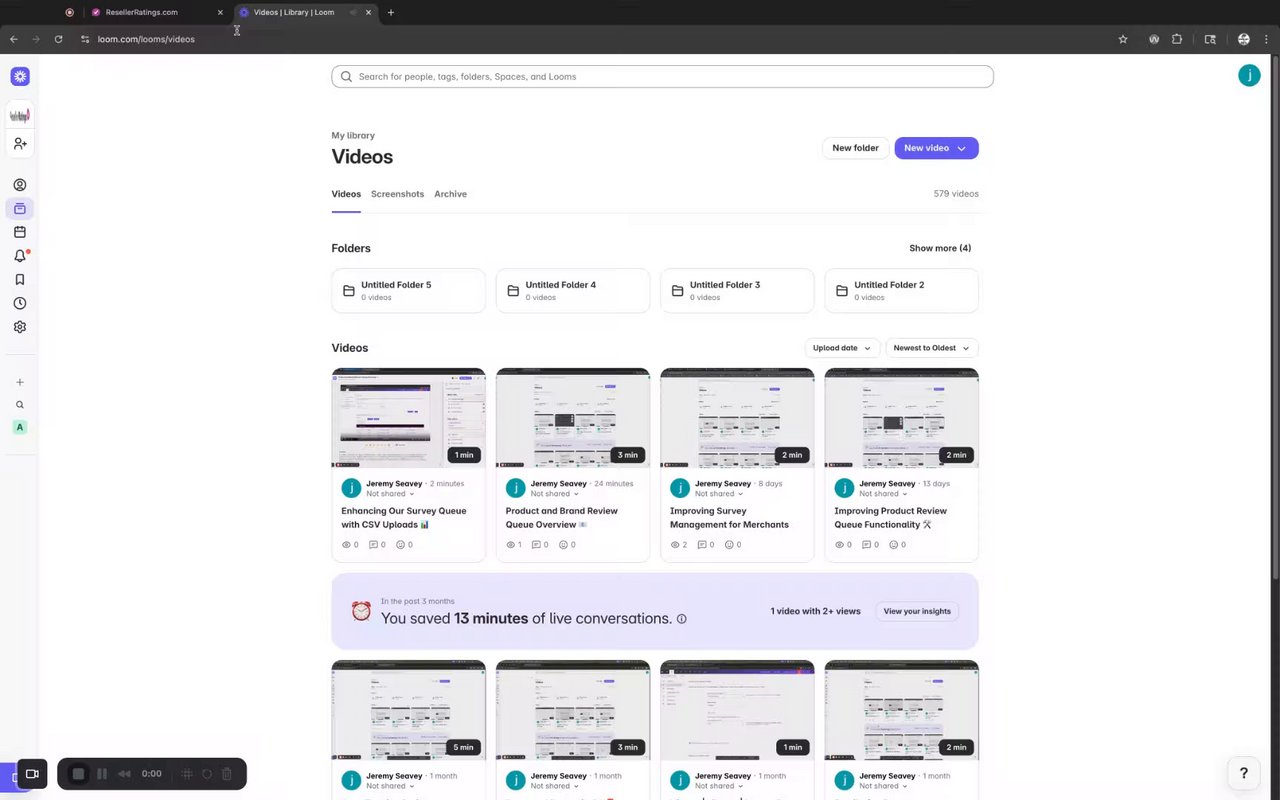
Task: Open the 2 min Survey Management thumbnail
Action: point(737,418)
